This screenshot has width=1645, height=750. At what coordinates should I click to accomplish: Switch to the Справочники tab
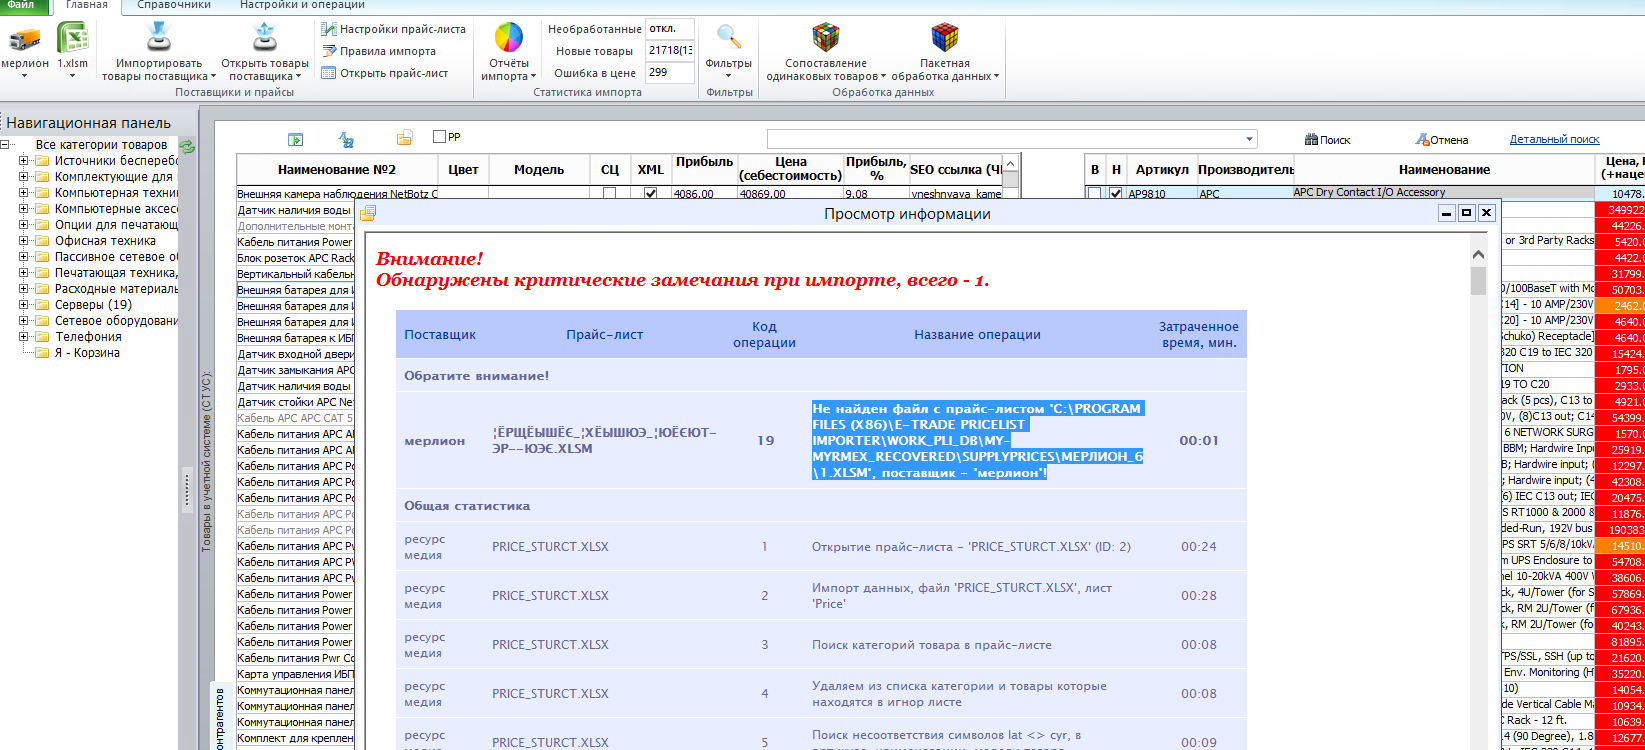tap(175, 5)
